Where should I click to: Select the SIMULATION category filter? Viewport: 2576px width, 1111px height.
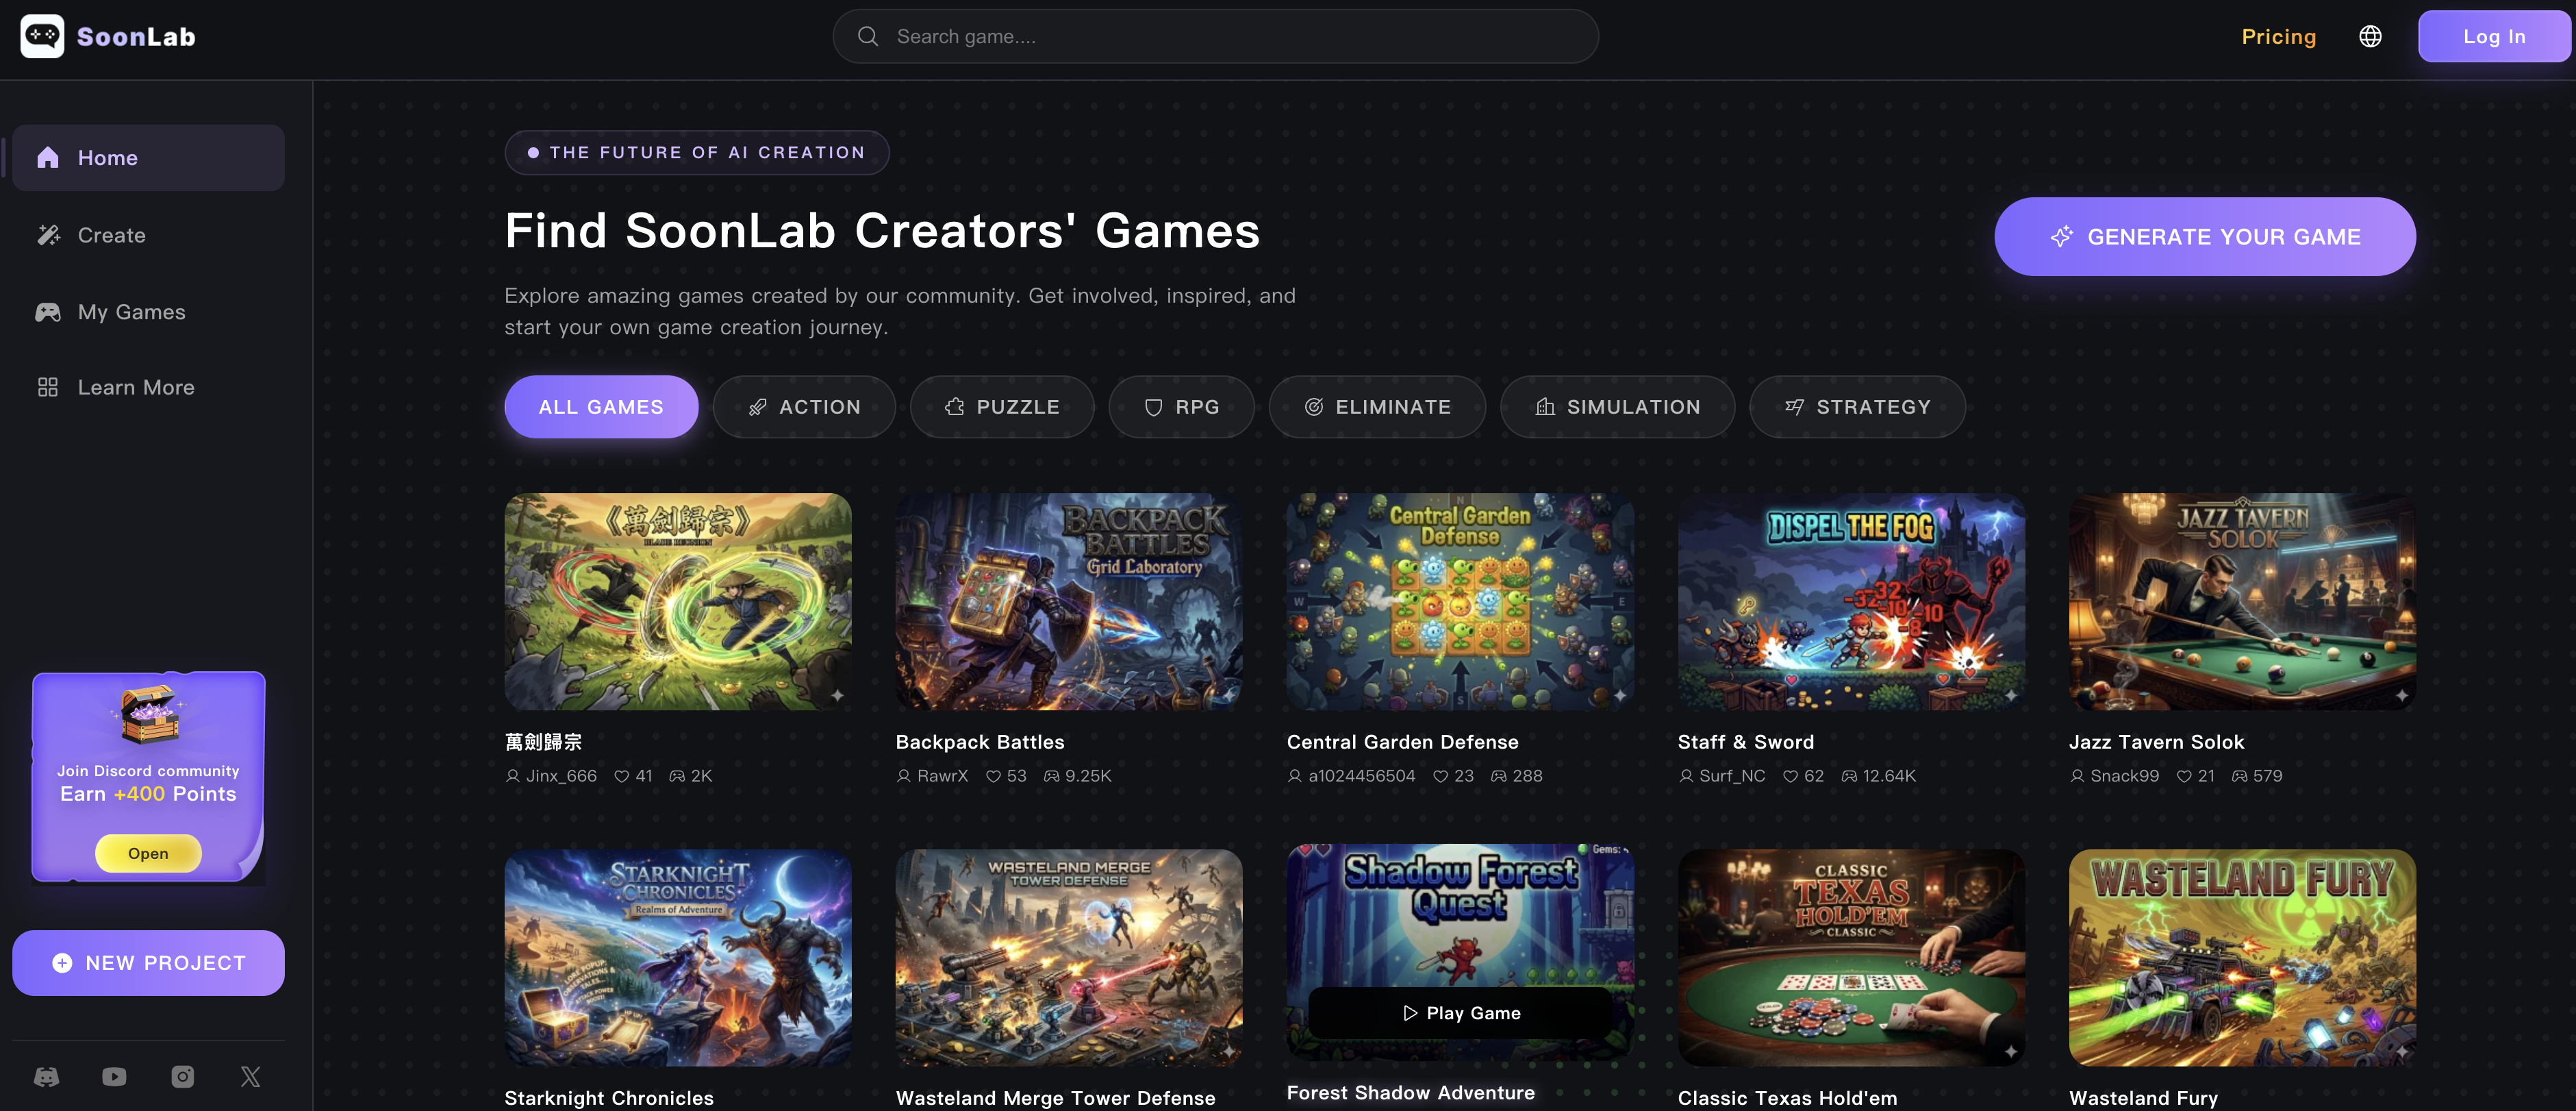point(1617,407)
